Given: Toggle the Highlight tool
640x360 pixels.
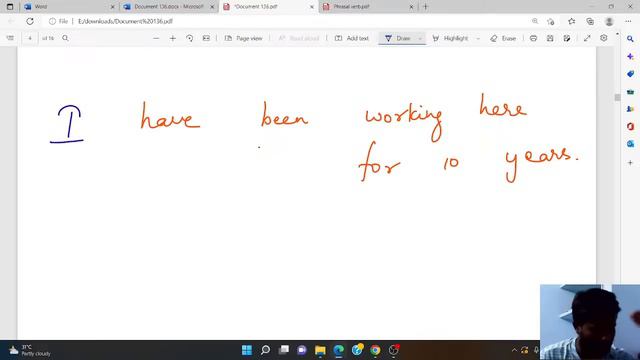Looking at the screenshot, I should coord(450,38).
